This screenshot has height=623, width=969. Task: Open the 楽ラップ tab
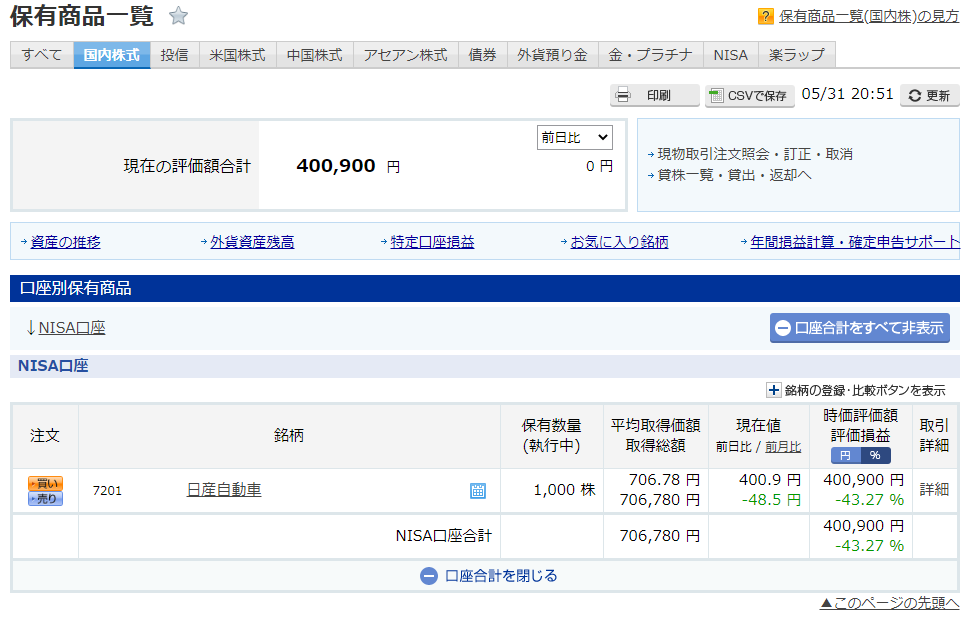[797, 55]
